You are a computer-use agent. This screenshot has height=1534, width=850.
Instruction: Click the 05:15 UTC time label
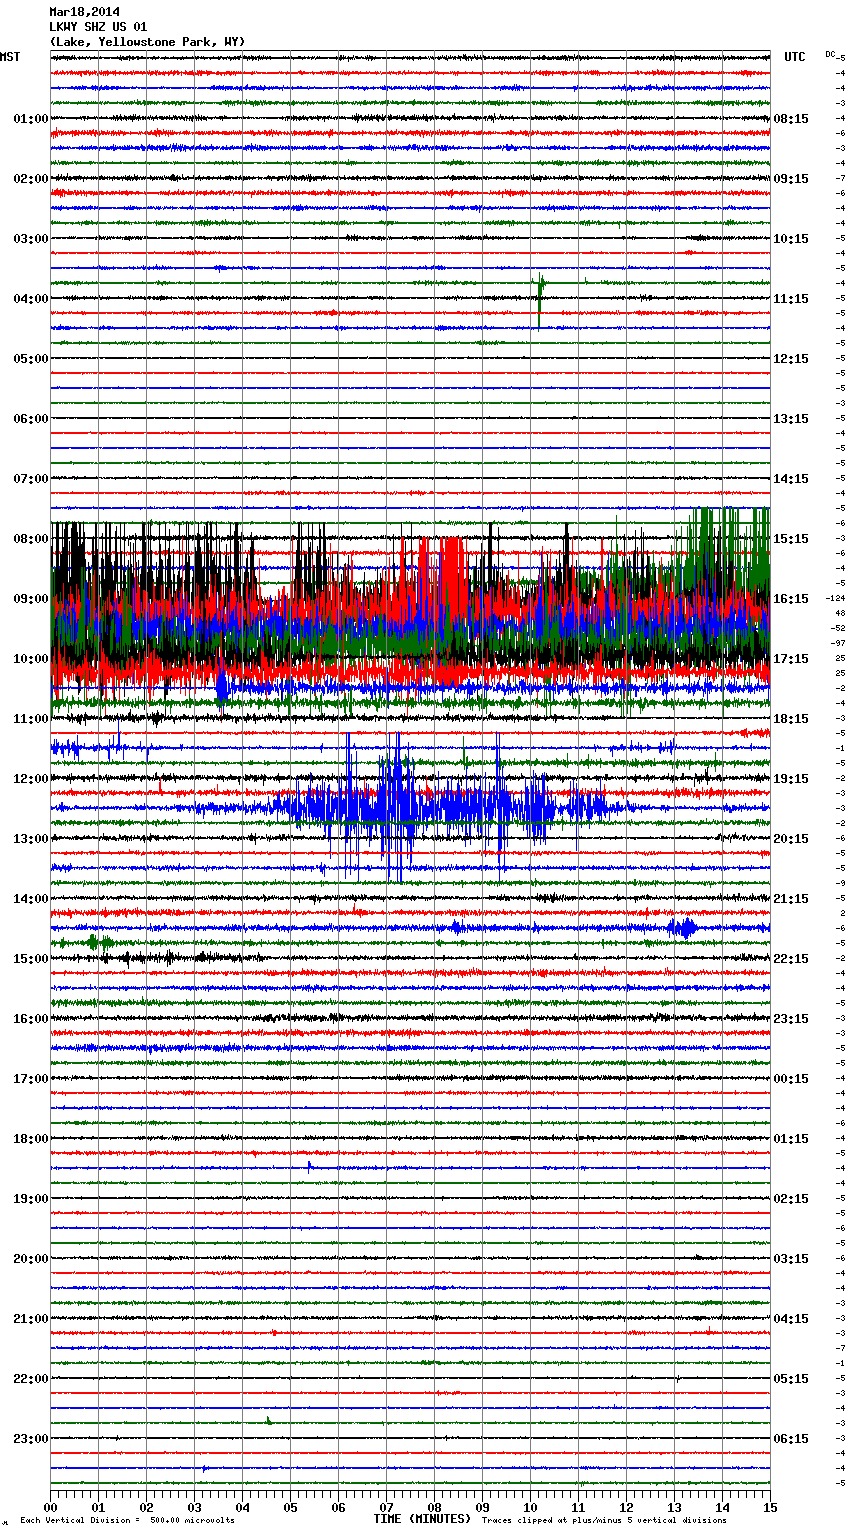[x=791, y=1379]
